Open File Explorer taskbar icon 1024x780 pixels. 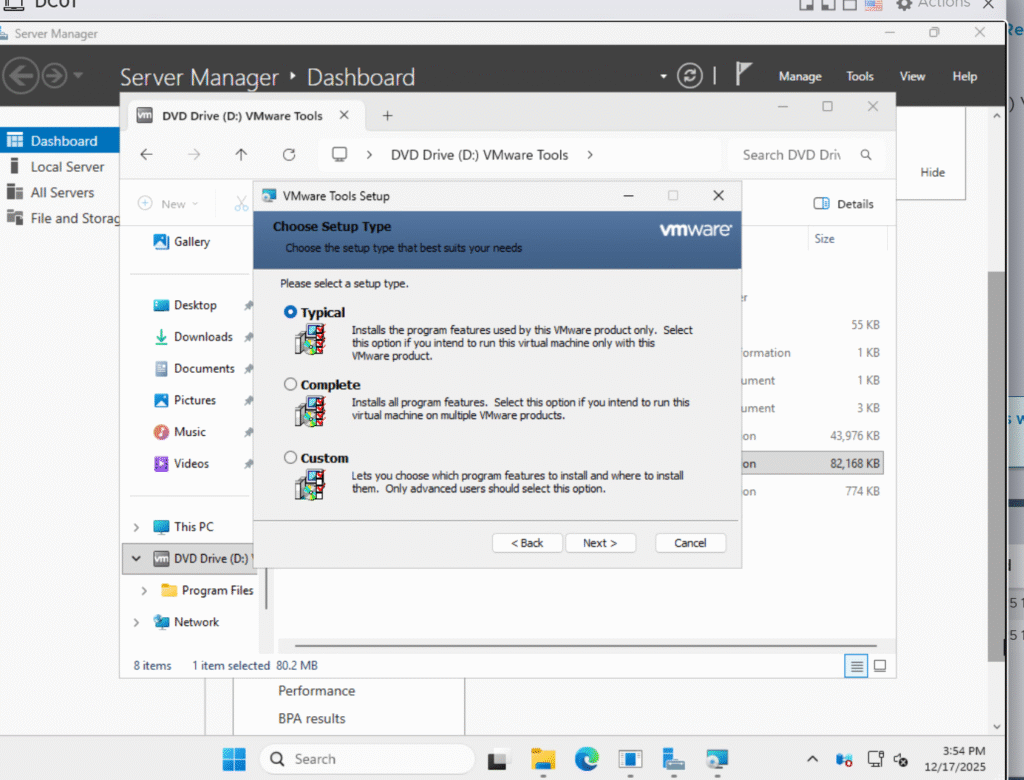coord(543,759)
